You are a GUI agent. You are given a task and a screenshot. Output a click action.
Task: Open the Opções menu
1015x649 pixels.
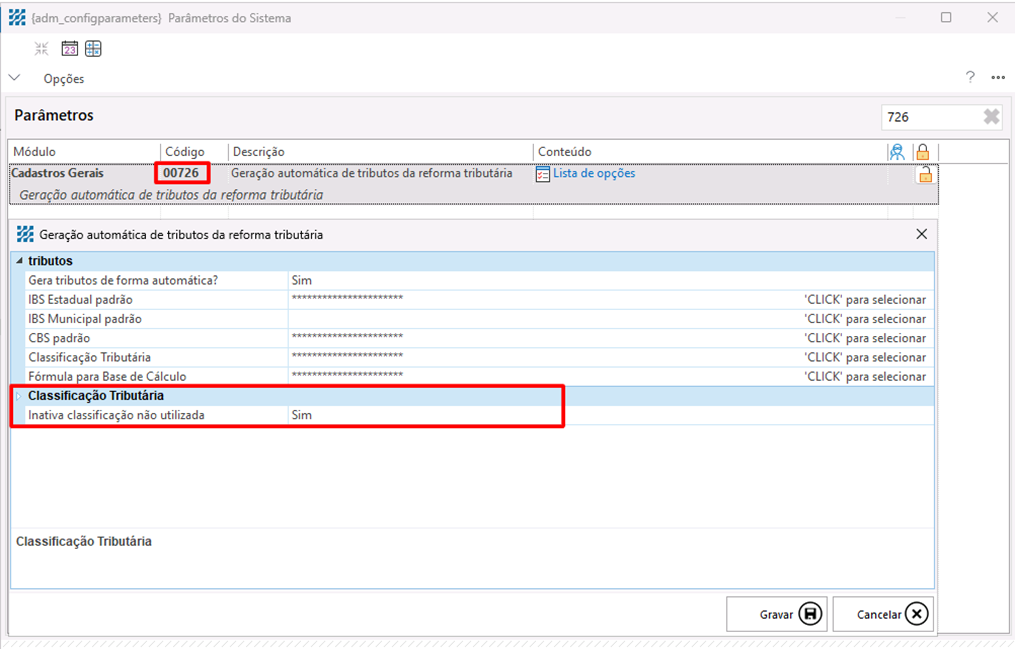coord(63,79)
